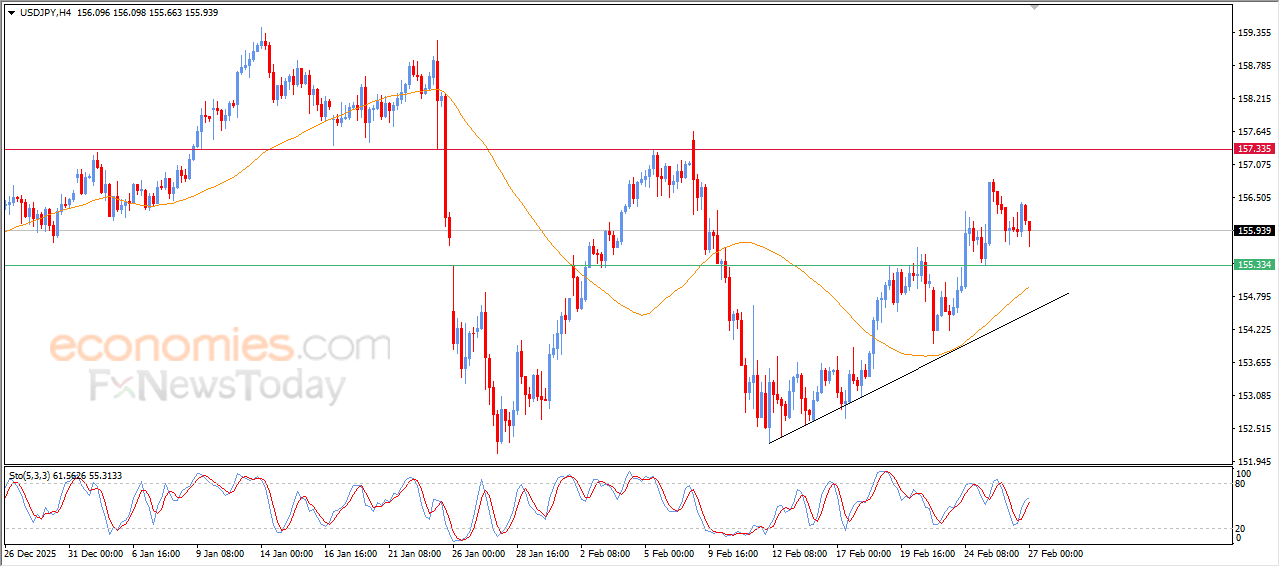Click the stochastic 100 level label

tap(1244, 473)
